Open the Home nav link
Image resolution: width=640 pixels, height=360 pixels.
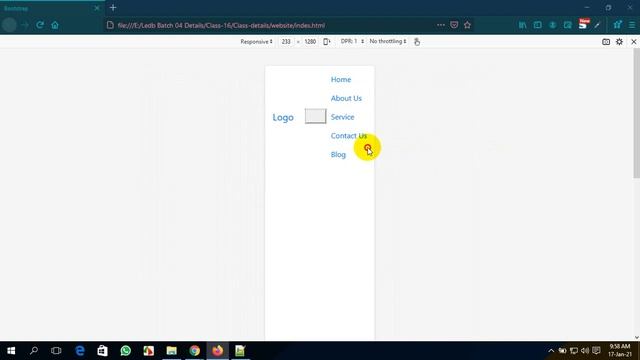pos(341,80)
